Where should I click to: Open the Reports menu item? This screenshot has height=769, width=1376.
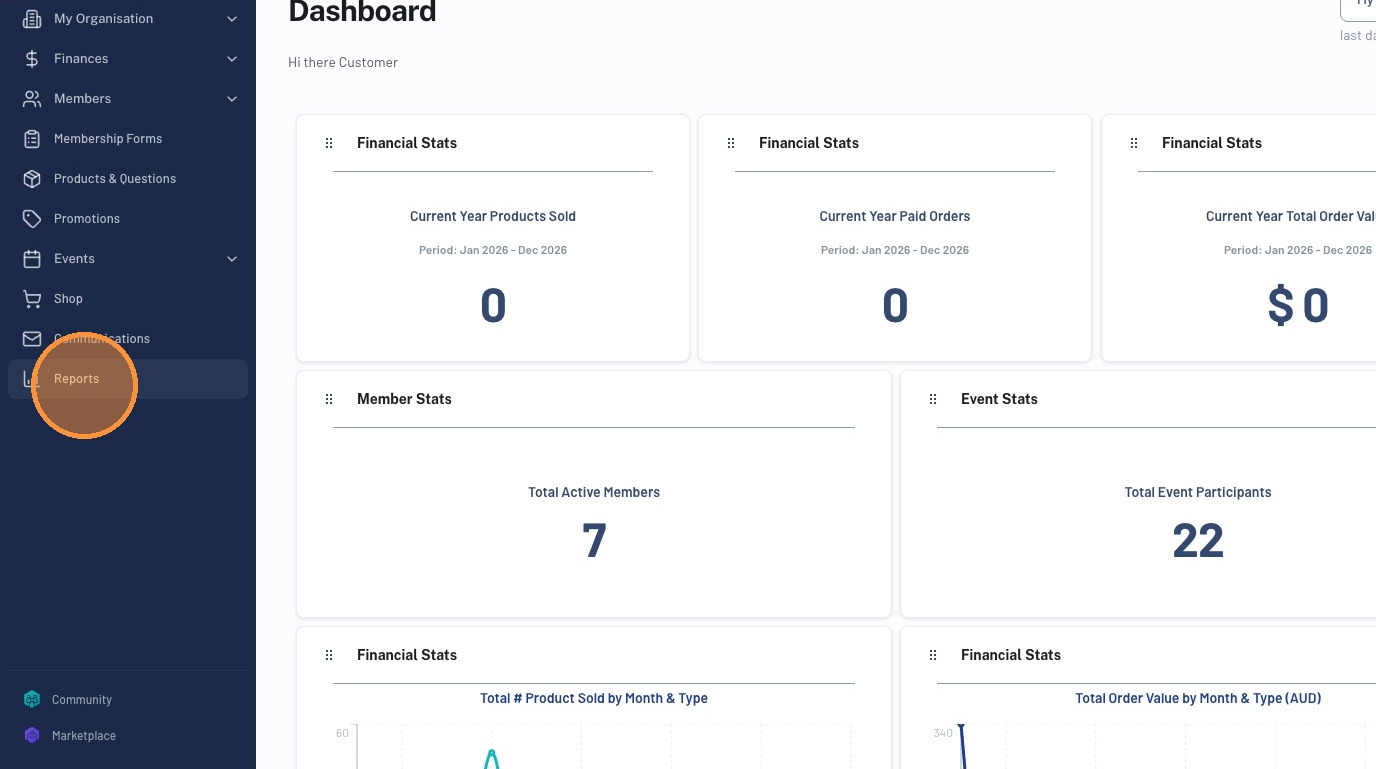click(x=128, y=379)
